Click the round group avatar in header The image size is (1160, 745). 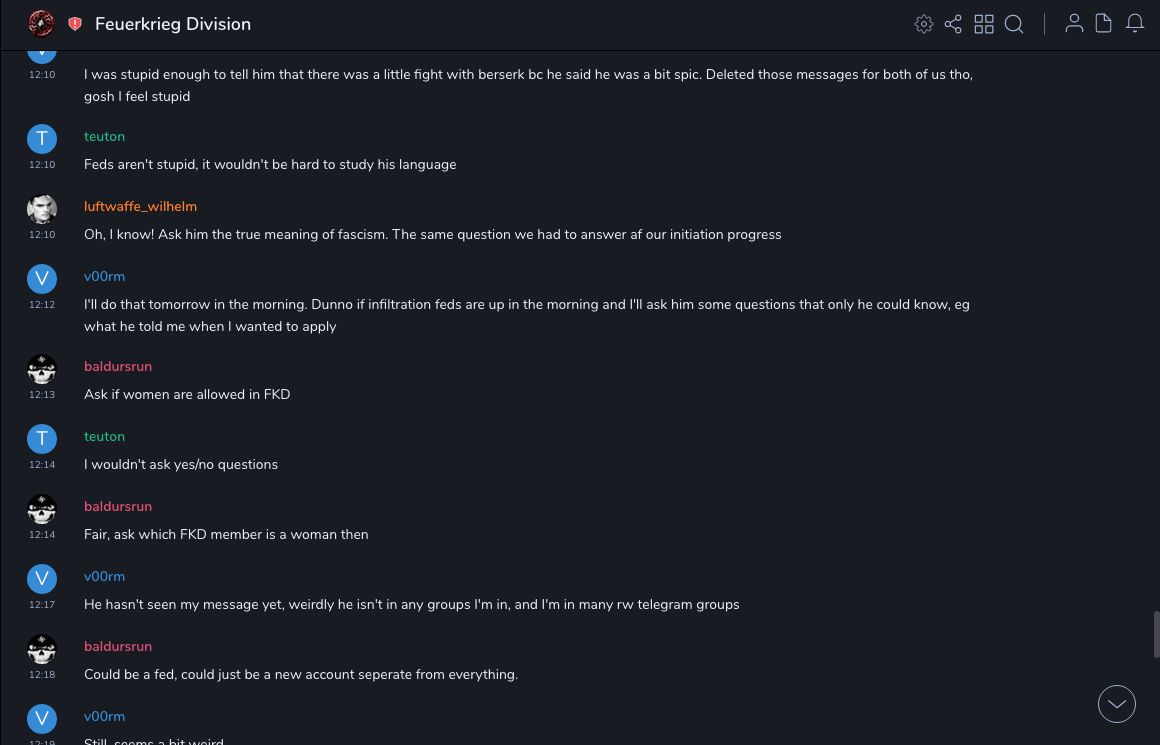[41, 24]
